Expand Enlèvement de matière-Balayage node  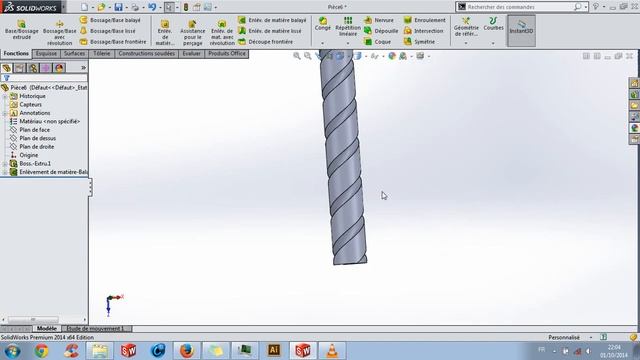[5, 172]
